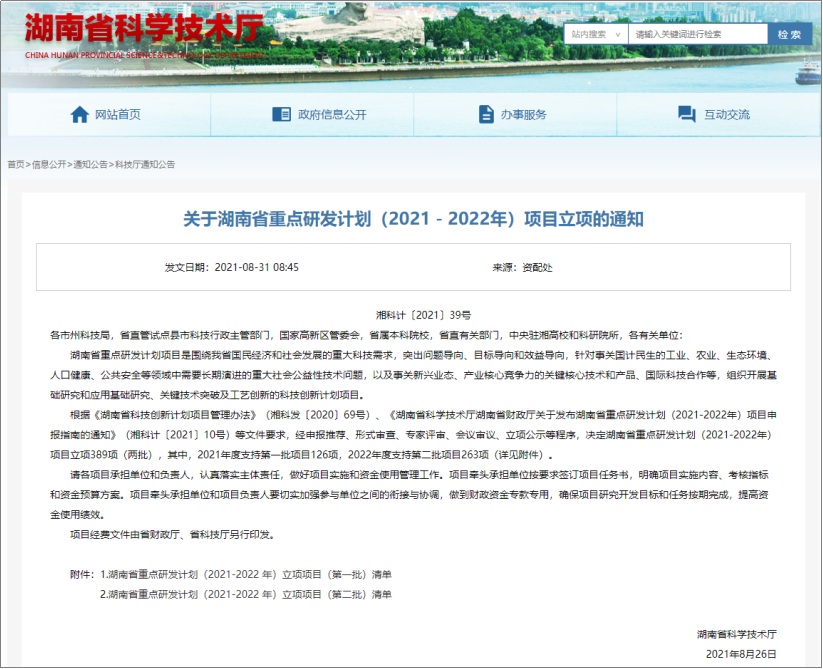This screenshot has height=669, width=823.
Task: Click the 政府信息公开 newspaper icon
Action: pos(283,115)
